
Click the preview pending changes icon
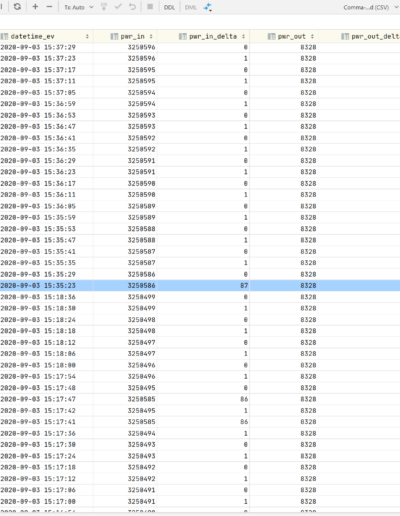coord(104,7)
